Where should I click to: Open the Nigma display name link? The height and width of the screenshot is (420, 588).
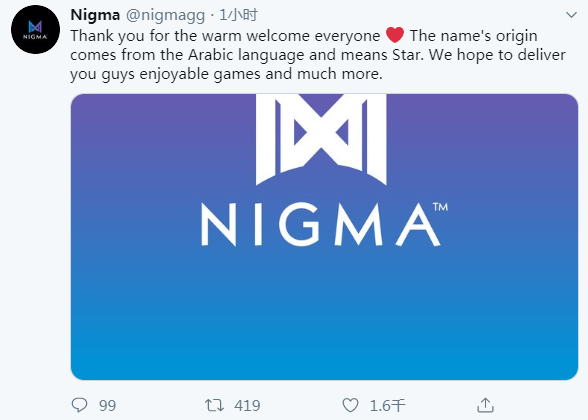coord(95,15)
